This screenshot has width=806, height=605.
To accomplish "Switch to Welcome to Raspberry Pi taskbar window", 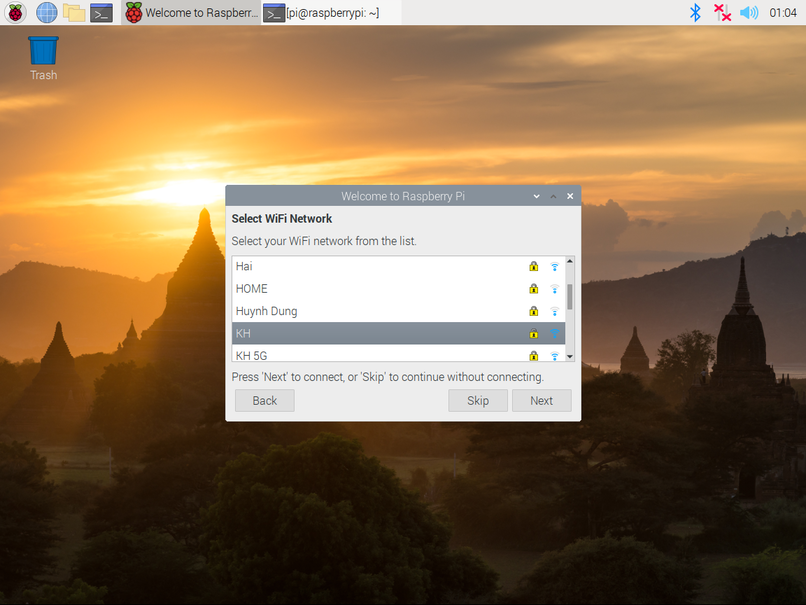I will tap(192, 12).
